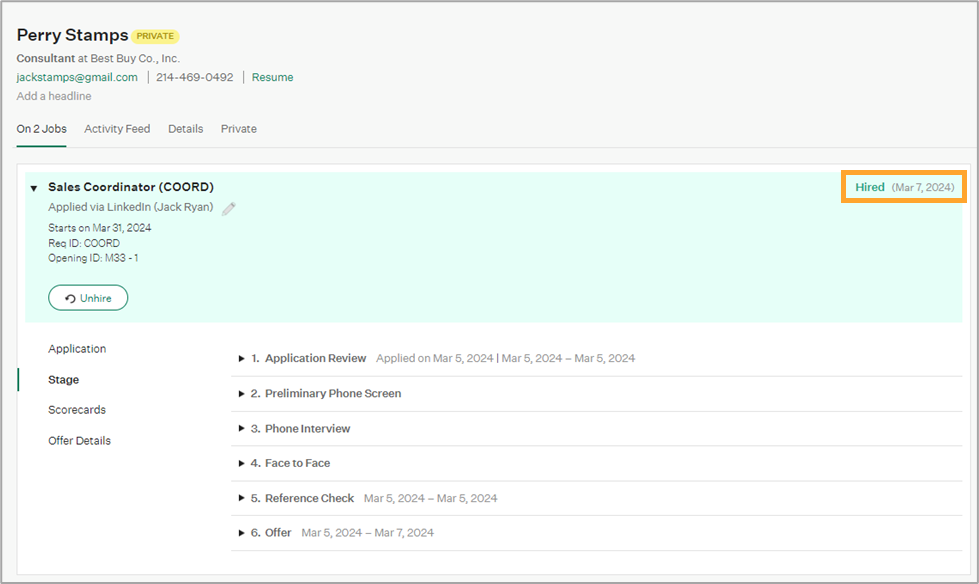Switch to the Details tab
The height and width of the screenshot is (584, 979).
185,129
